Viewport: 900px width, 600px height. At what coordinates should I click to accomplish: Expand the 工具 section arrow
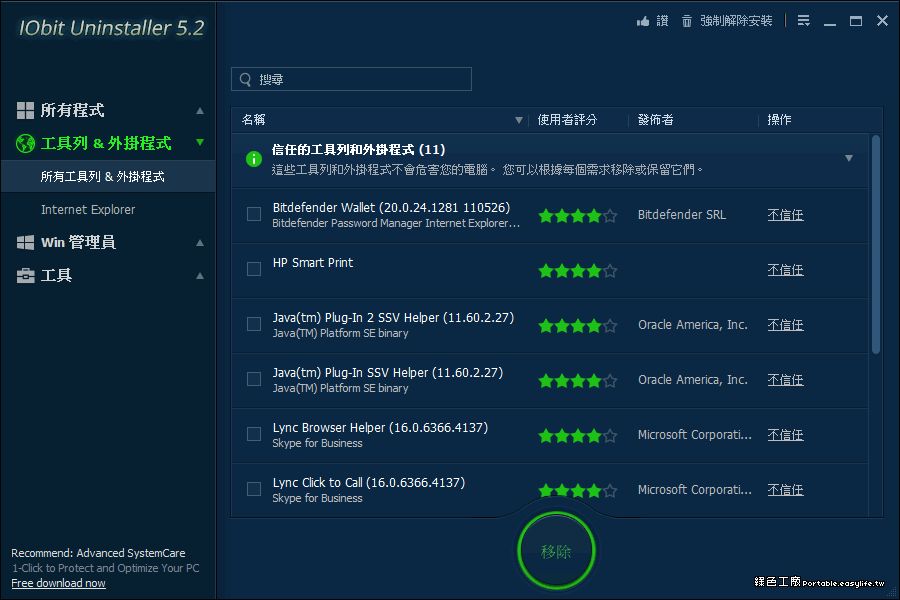(x=200, y=276)
